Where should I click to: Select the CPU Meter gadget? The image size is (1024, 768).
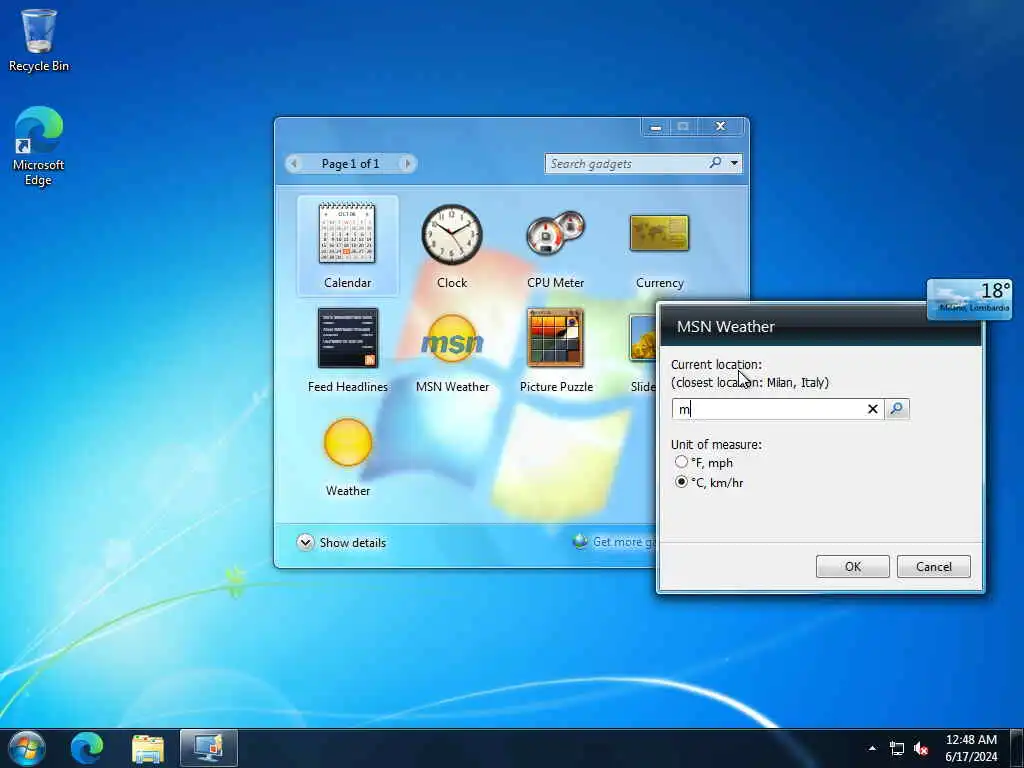coord(556,246)
